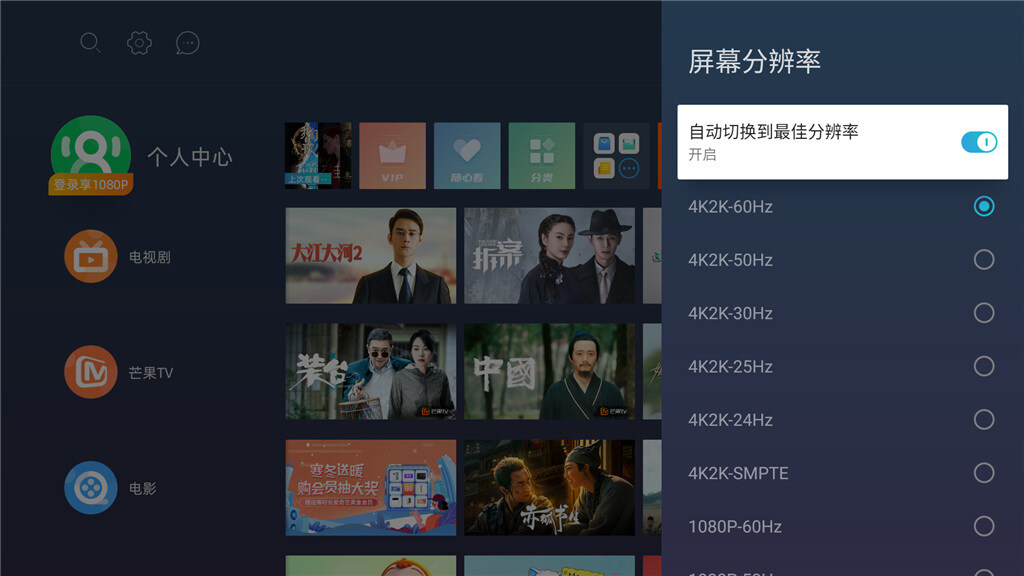Open the 分类 category tile
The image size is (1024, 576).
click(541, 155)
